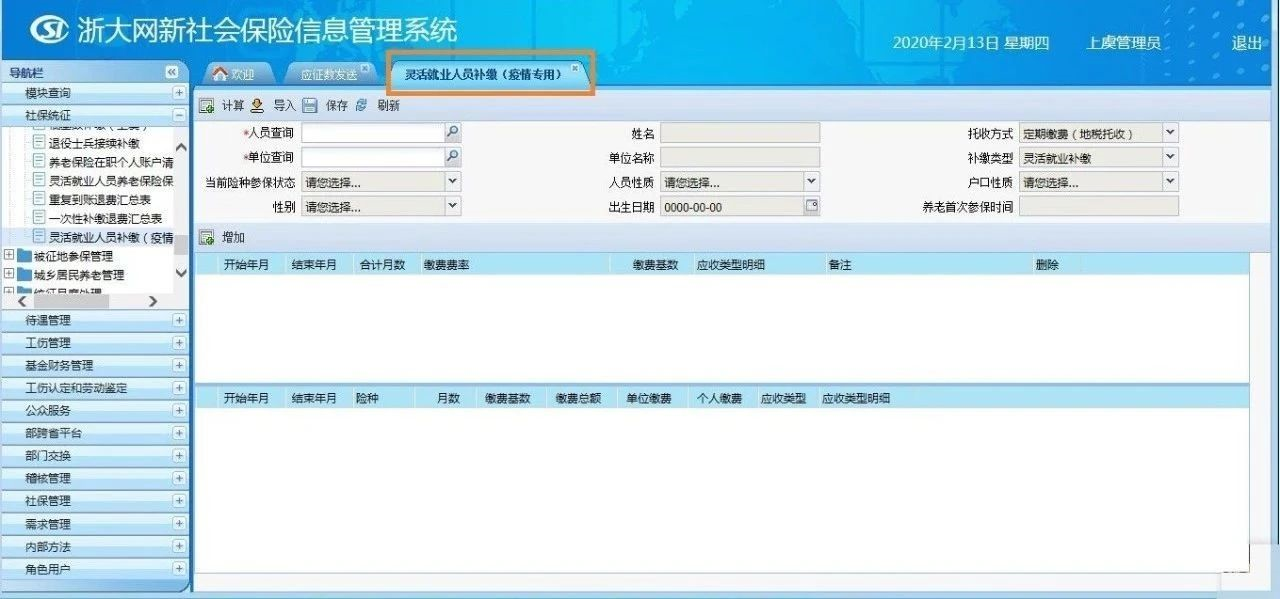This screenshot has width=1280, height=599.
Task: Open the 补缴类型 dropdown
Action: pos(1171,157)
